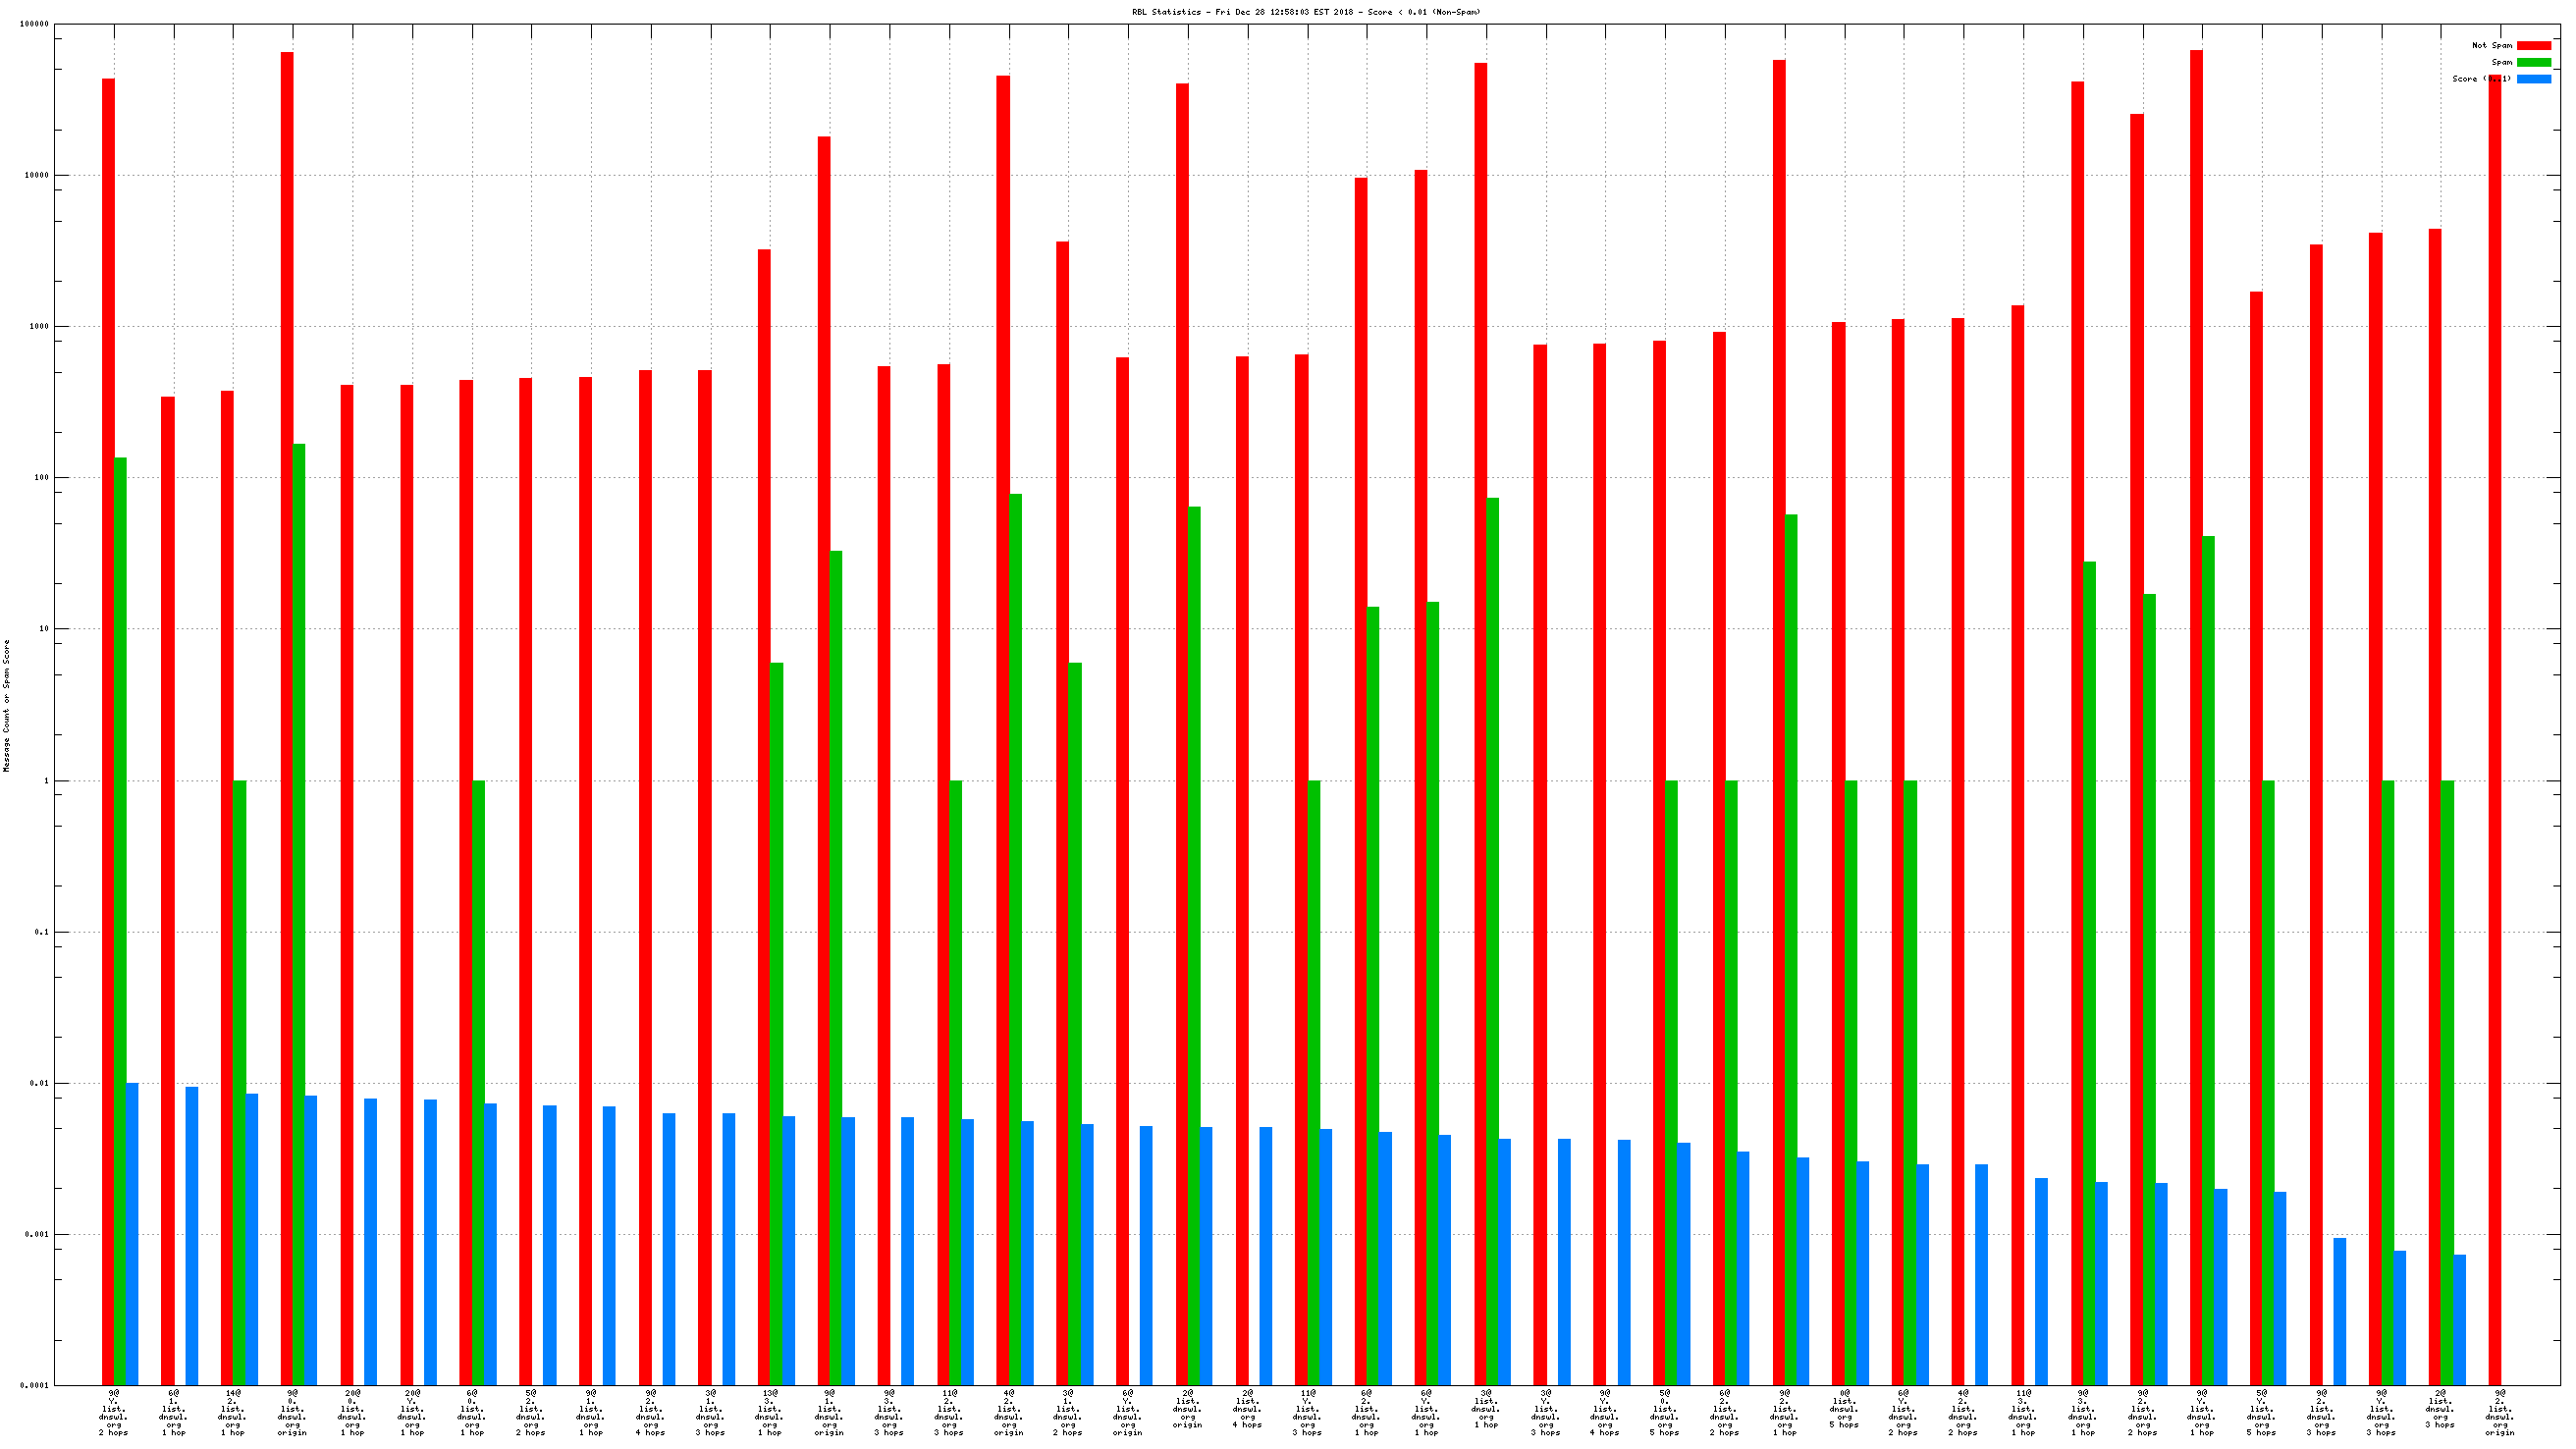The image size is (2576, 1449).
Task: Click the 100000 tick label on the y-axis
Action: pyautogui.click(x=34, y=24)
